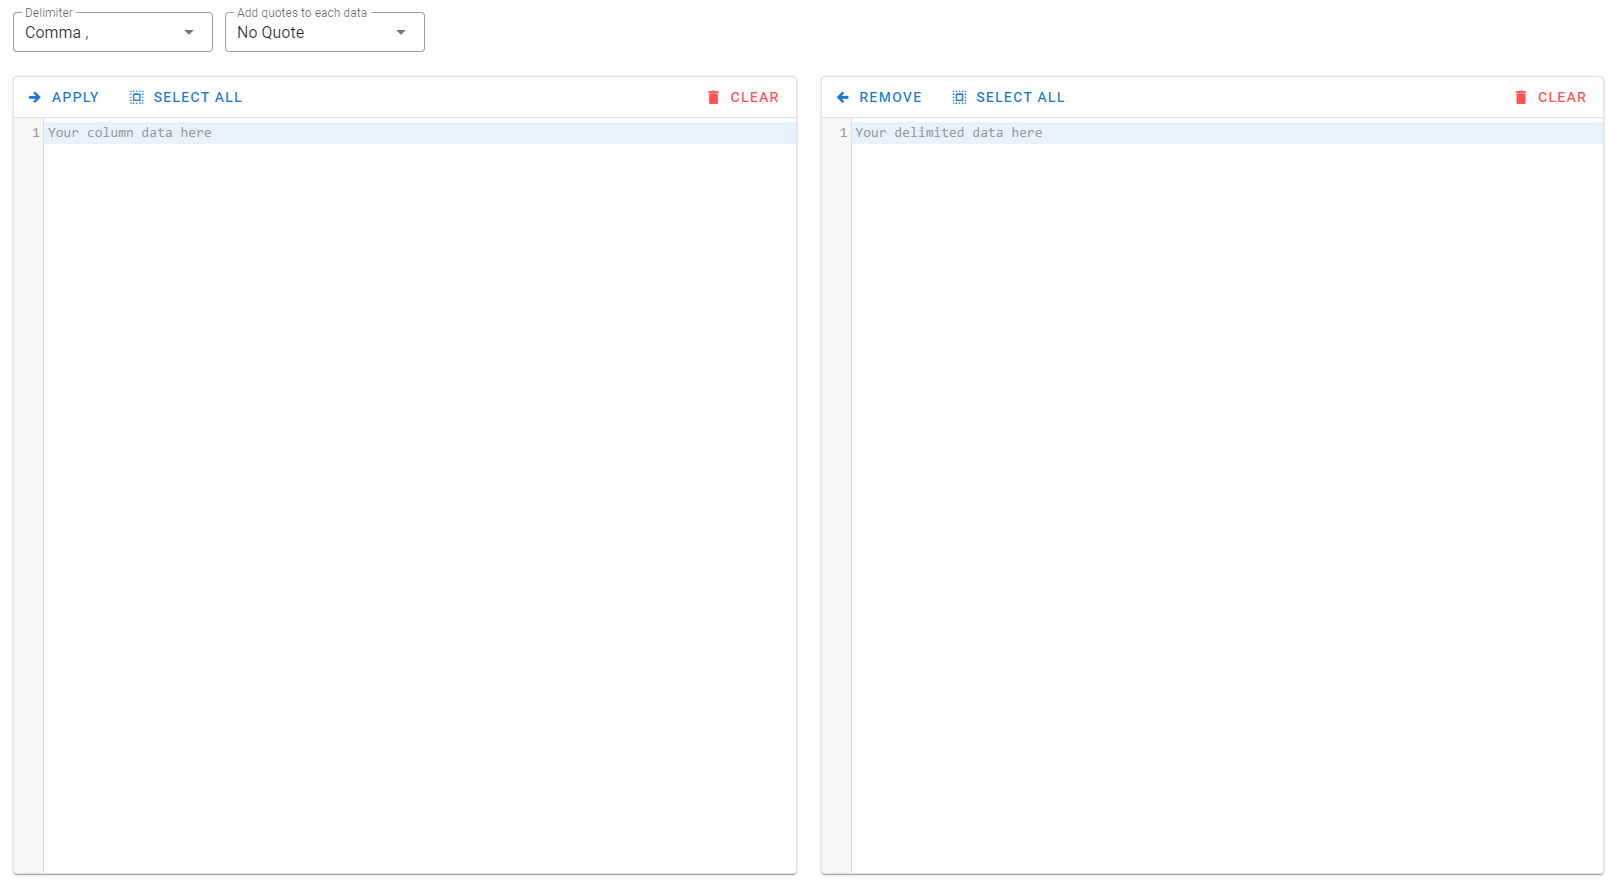Image resolution: width=1615 pixels, height=888 pixels.
Task: Click the trash icon in the delimited panel
Action: (x=1521, y=97)
